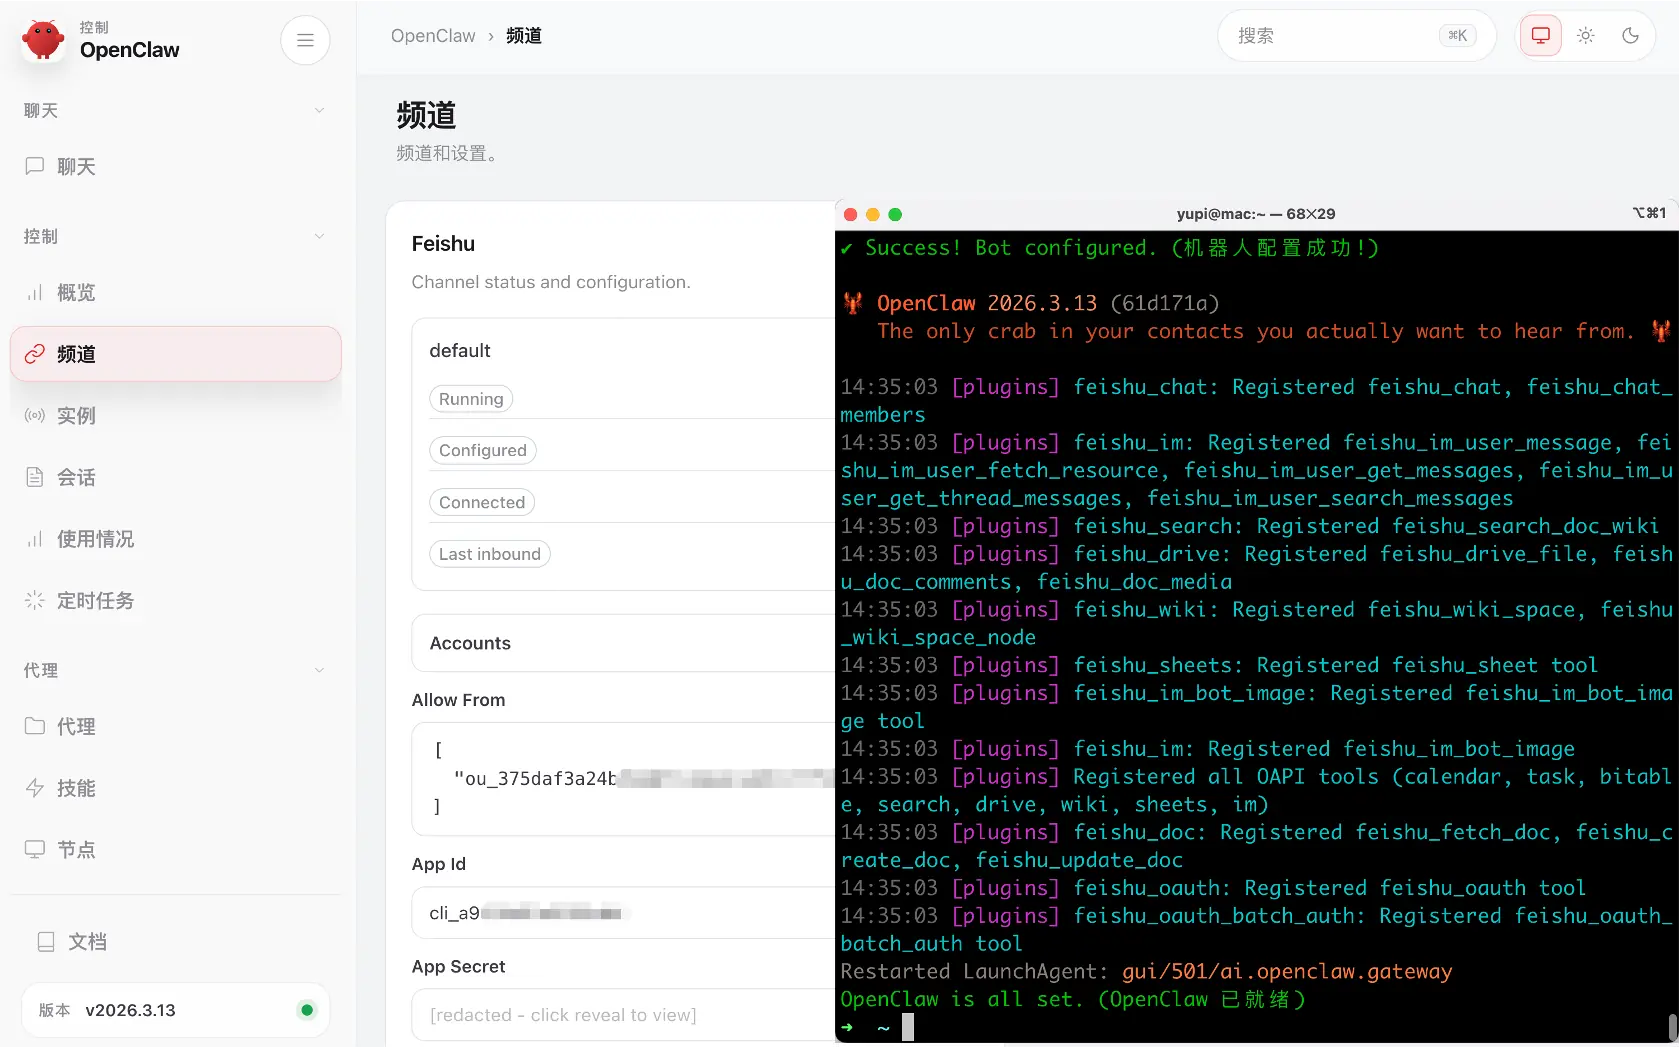Click the Allow From text area
The image size is (1680, 1048).
(623, 779)
